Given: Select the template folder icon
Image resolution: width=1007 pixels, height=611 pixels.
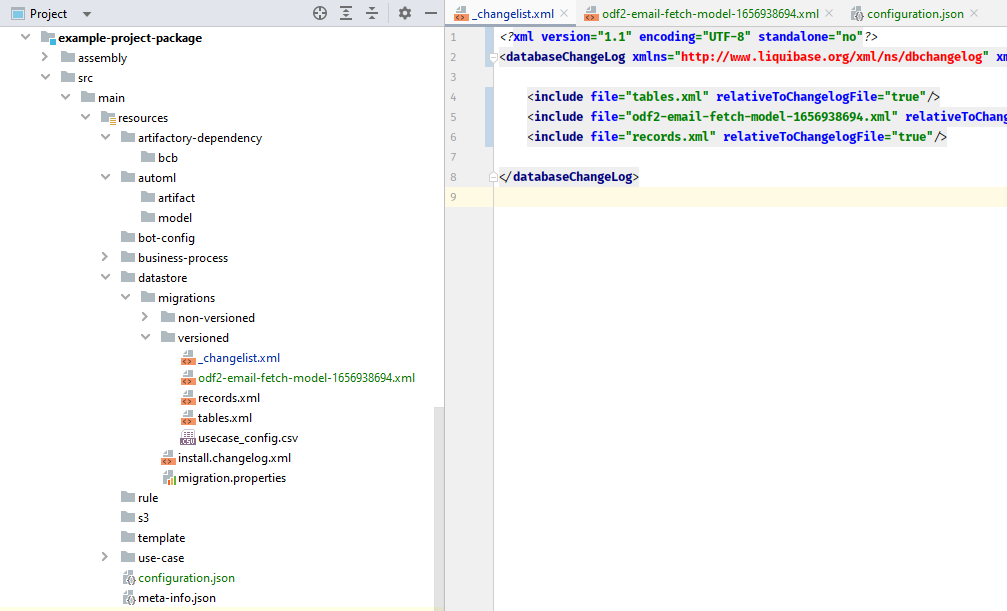Looking at the screenshot, I should 128,536.
